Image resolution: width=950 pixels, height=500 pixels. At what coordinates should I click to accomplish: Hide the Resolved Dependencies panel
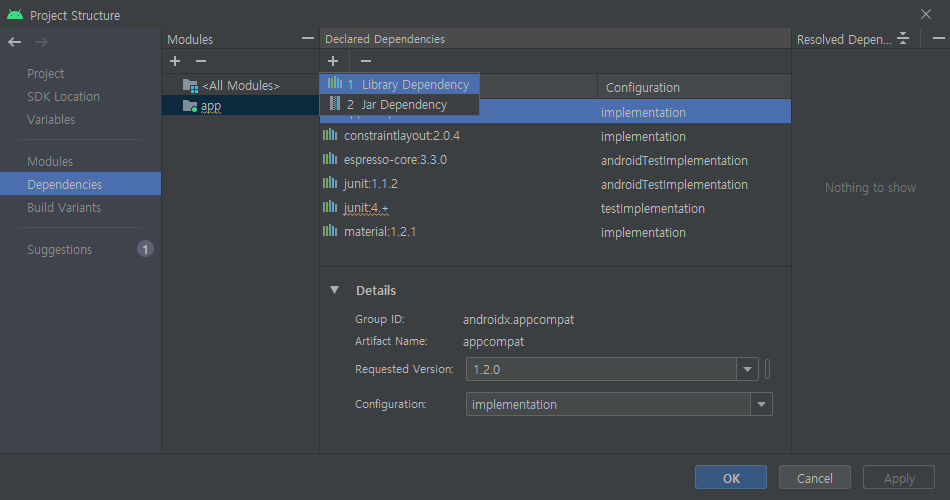click(x=938, y=39)
